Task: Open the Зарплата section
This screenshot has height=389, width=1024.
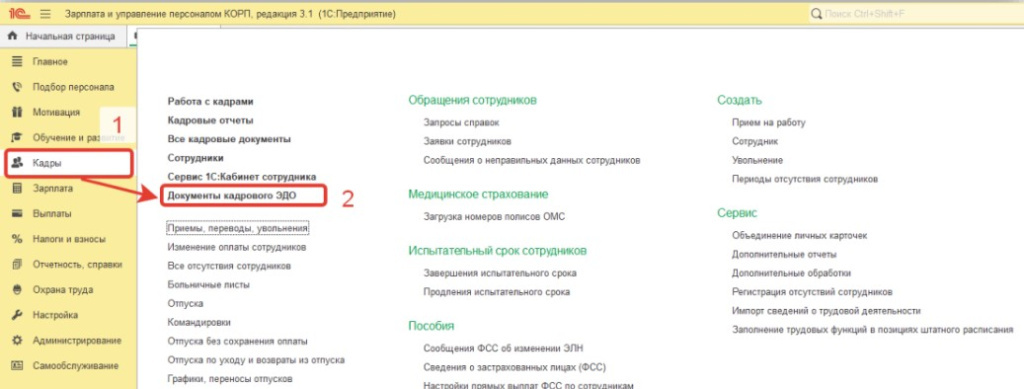Action: point(53,188)
